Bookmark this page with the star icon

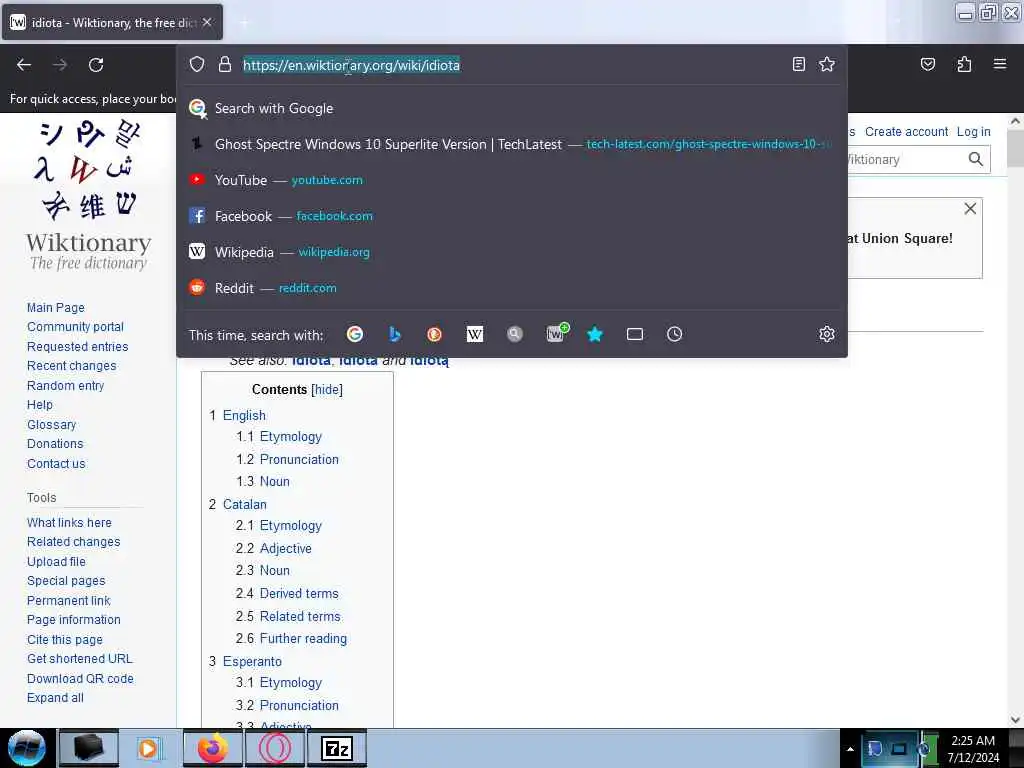point(827,64)
